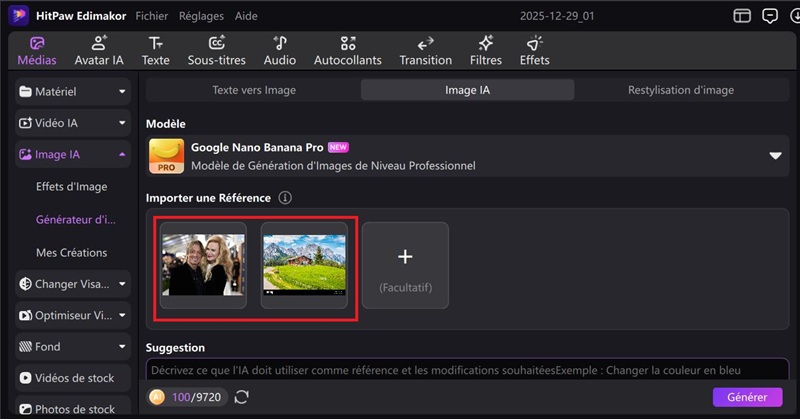This screenshot has height=419, width=800.
Task: Select the mountain landscape reference thumbnail
Action: [x=304, y=265]
